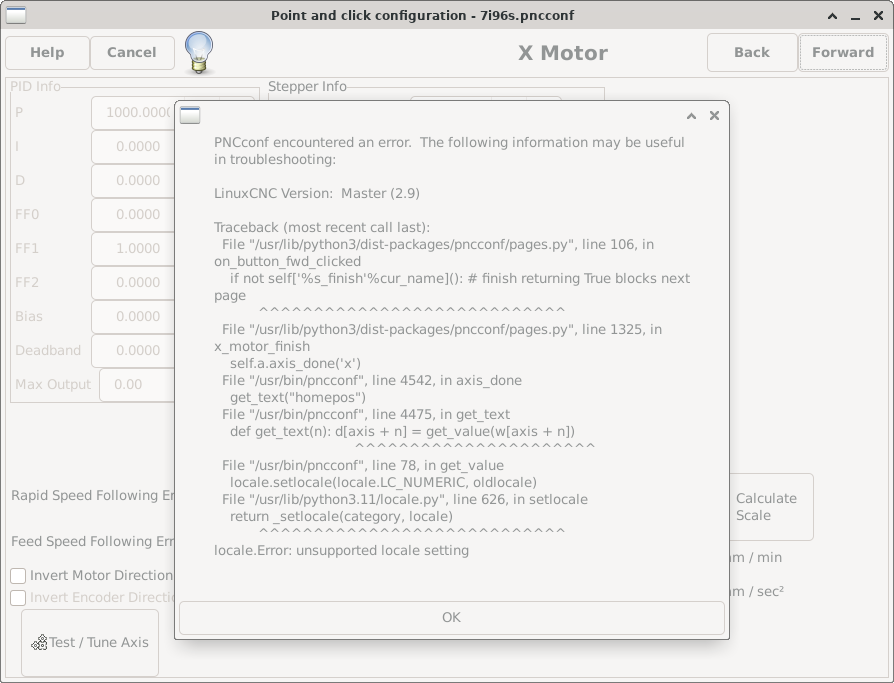The width and height of the screenshot is (894, 683).
Task: Select the P value input field
Action: coord(134,113)
